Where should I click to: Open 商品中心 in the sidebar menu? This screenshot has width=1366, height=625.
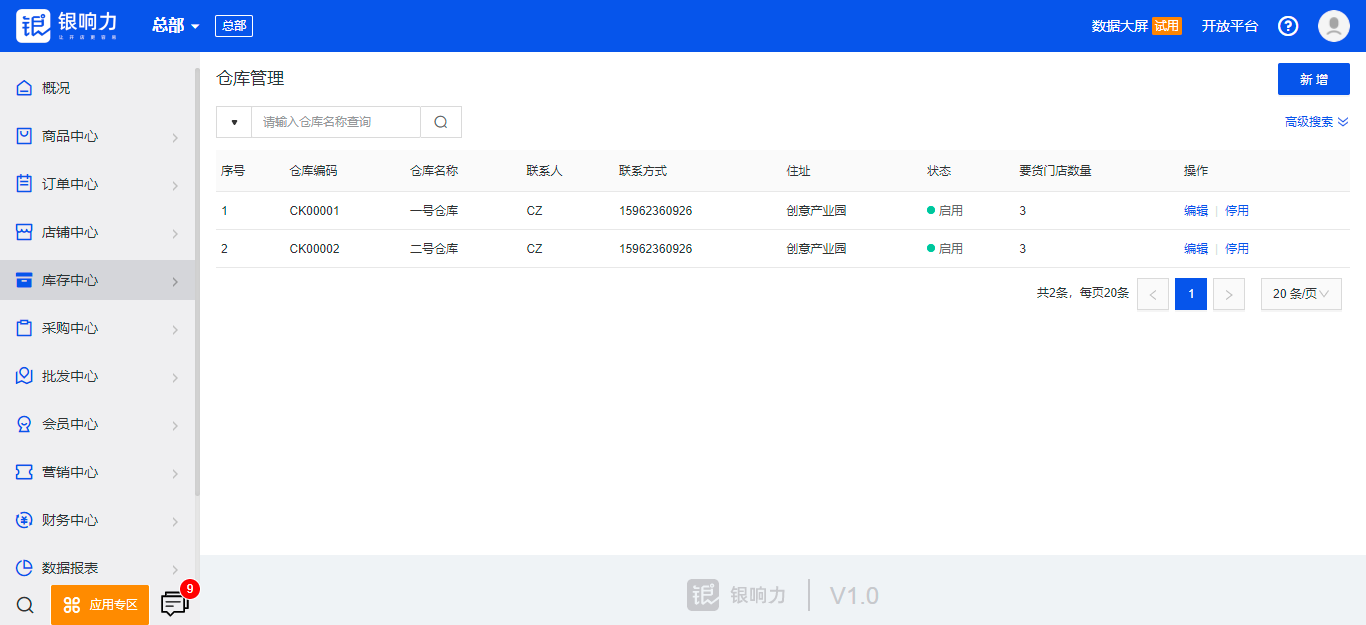pyautogui.click(x=70, y=136)
